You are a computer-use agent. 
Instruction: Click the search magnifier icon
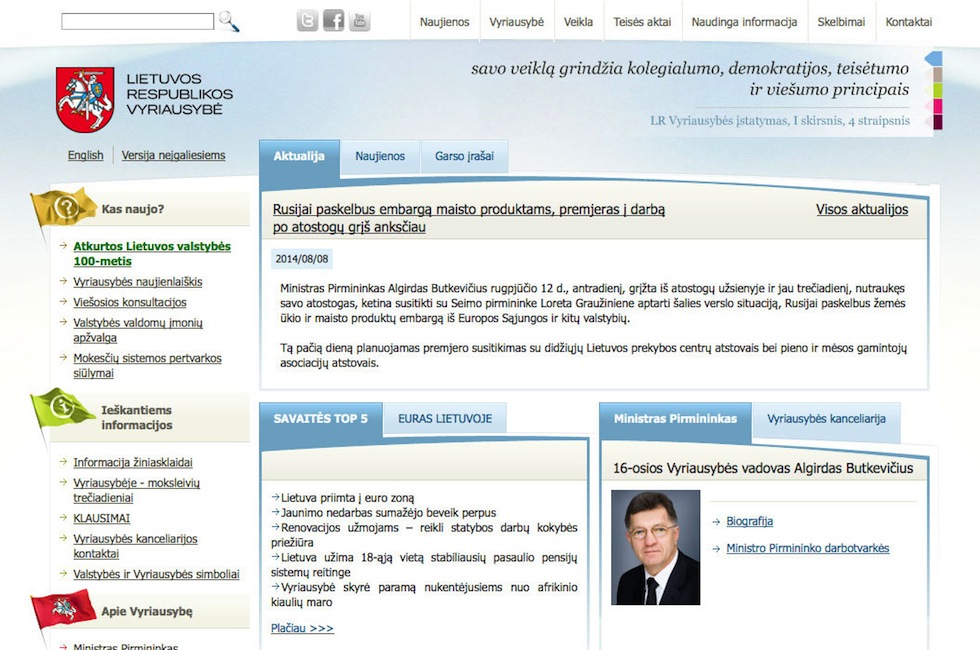[229, 21]
